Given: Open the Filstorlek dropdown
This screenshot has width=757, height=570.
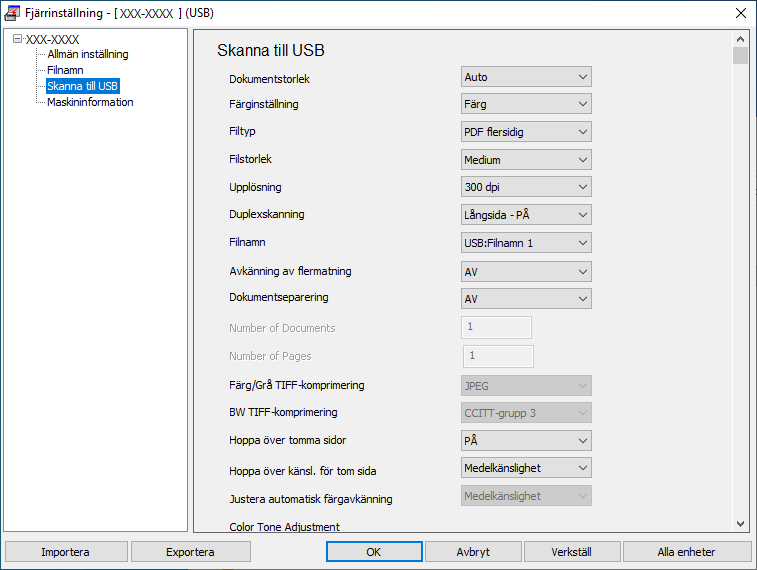Looking at the screenshot, I should [526, 160].
